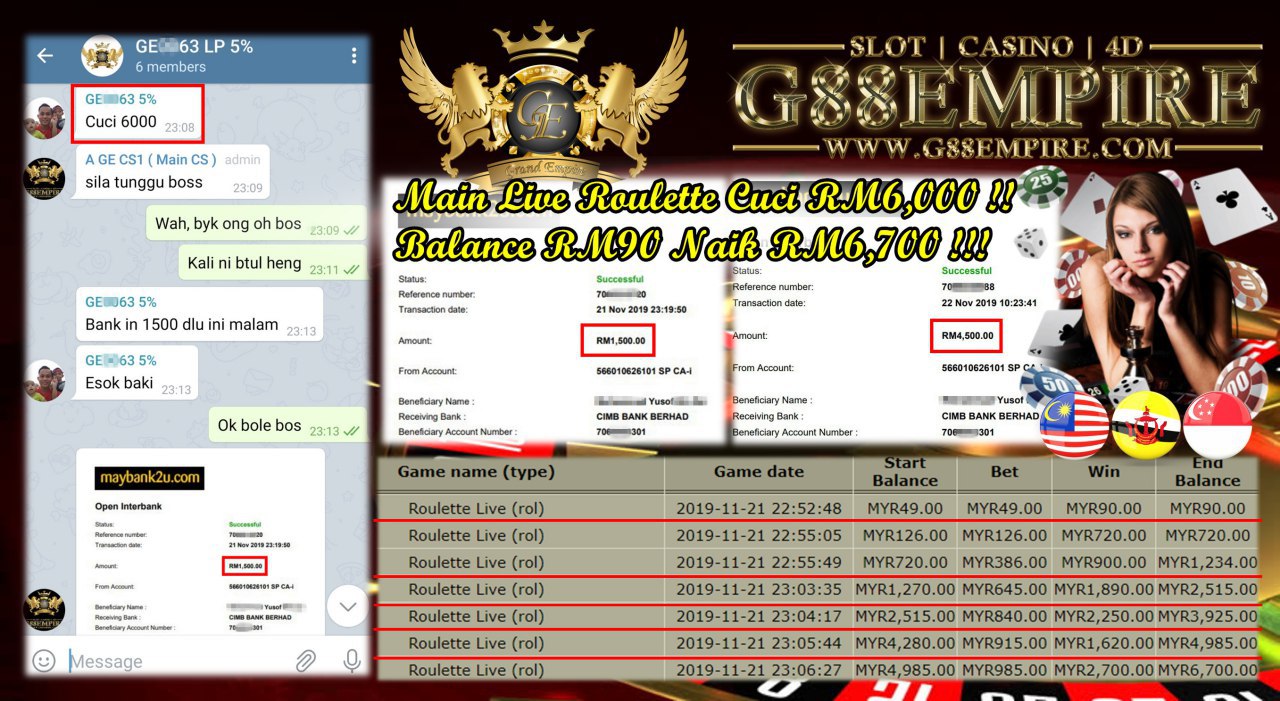The image size is (1280, 701).
Task: Select the 'Kali ni btul heng' message
Action: click(x=273, y=264)
